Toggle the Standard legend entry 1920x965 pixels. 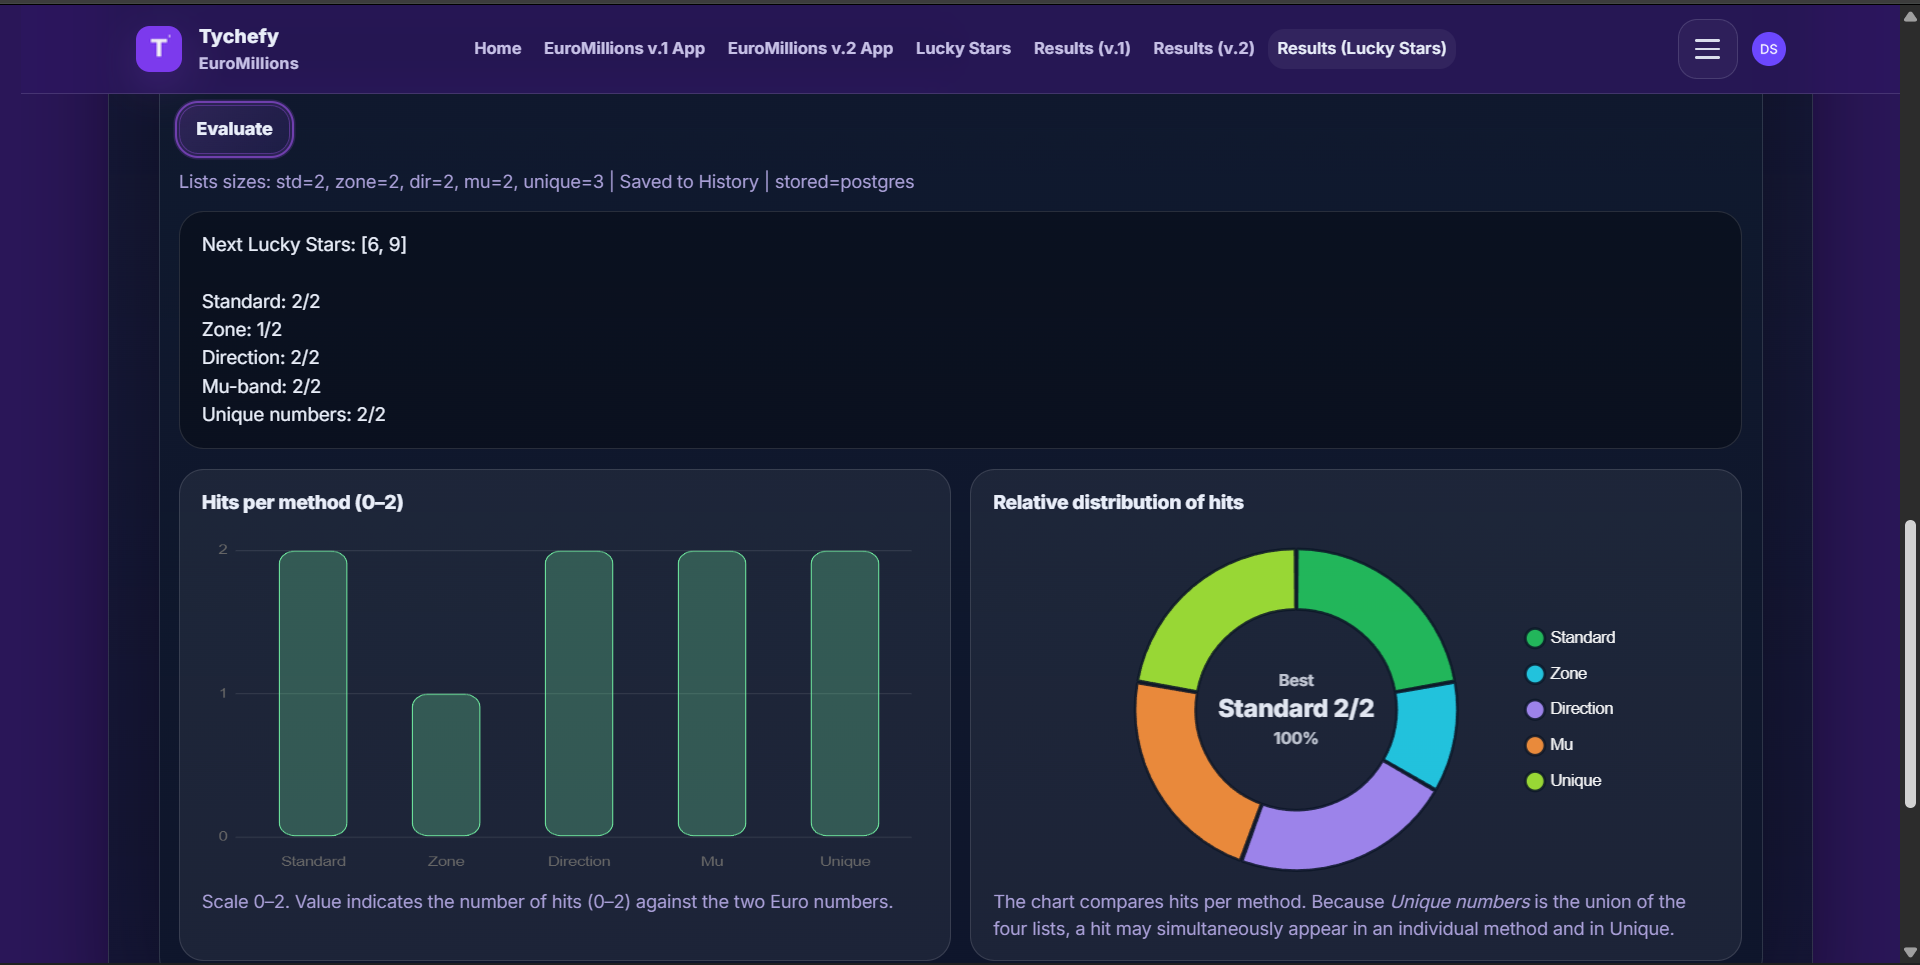pyautogui.click(x=1570, y=638)
